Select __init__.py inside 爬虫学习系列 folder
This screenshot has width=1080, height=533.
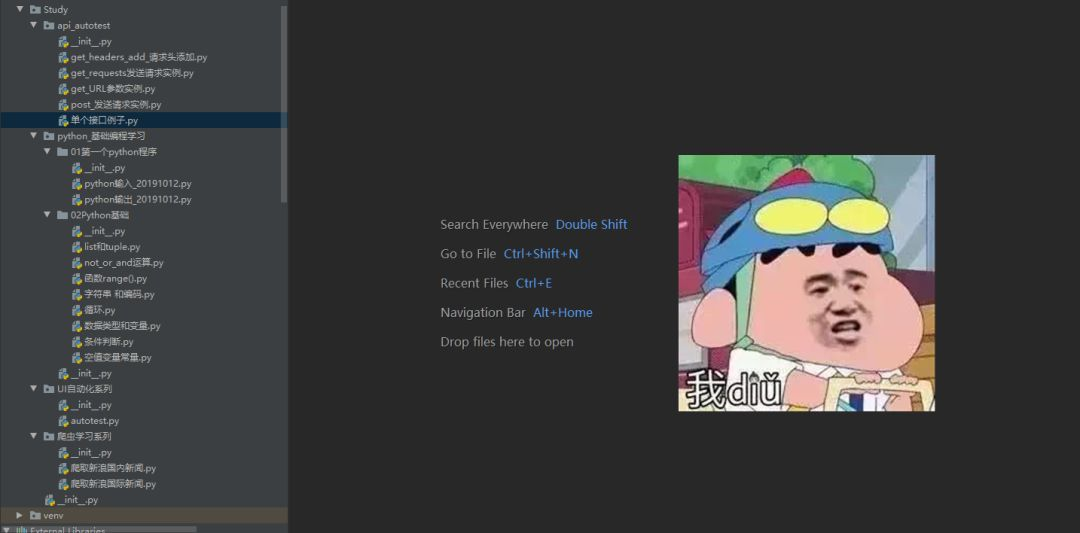tap(91, 452)
